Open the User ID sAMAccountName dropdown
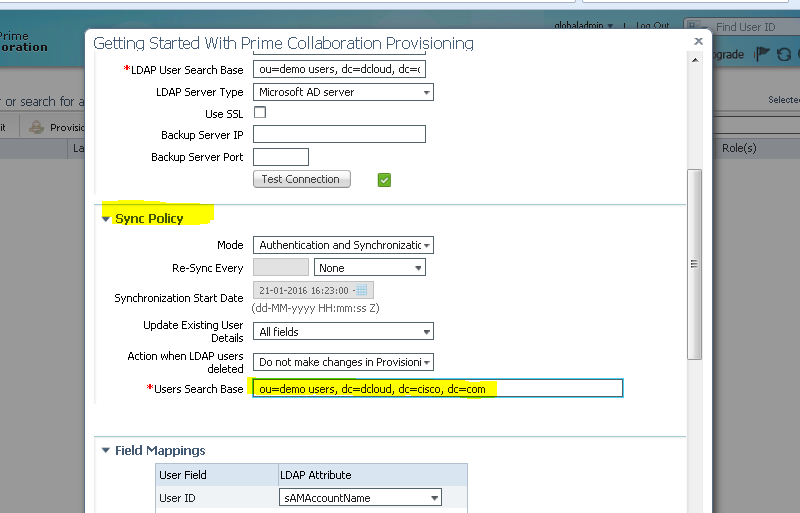Screen dimensions: 800x513 click(x=360, y=498)
